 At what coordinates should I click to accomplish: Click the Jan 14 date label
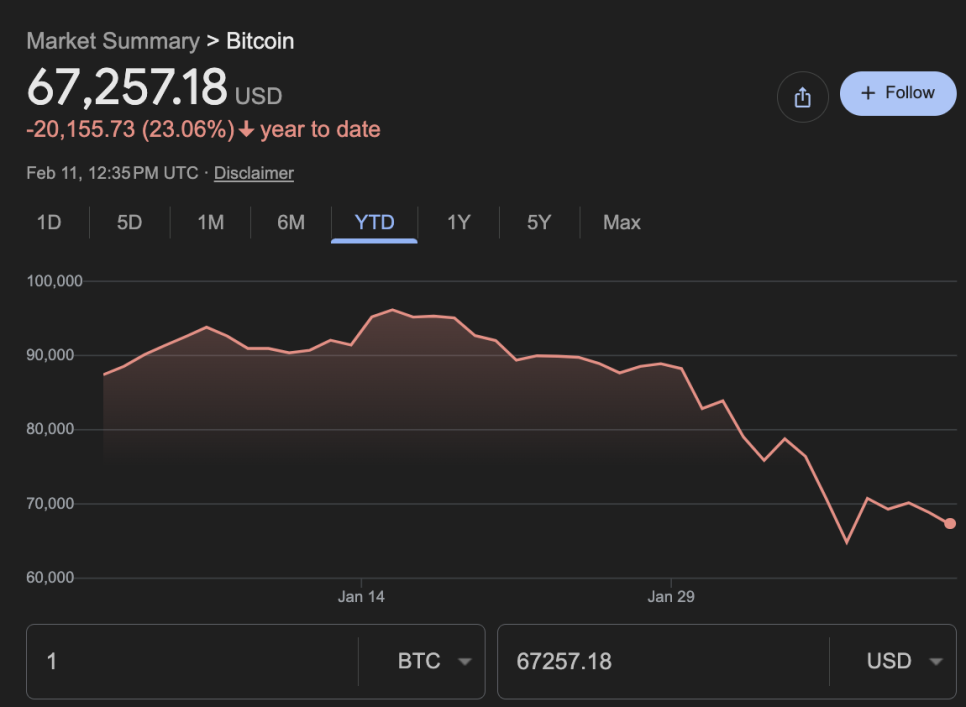[x=361, y=597]
